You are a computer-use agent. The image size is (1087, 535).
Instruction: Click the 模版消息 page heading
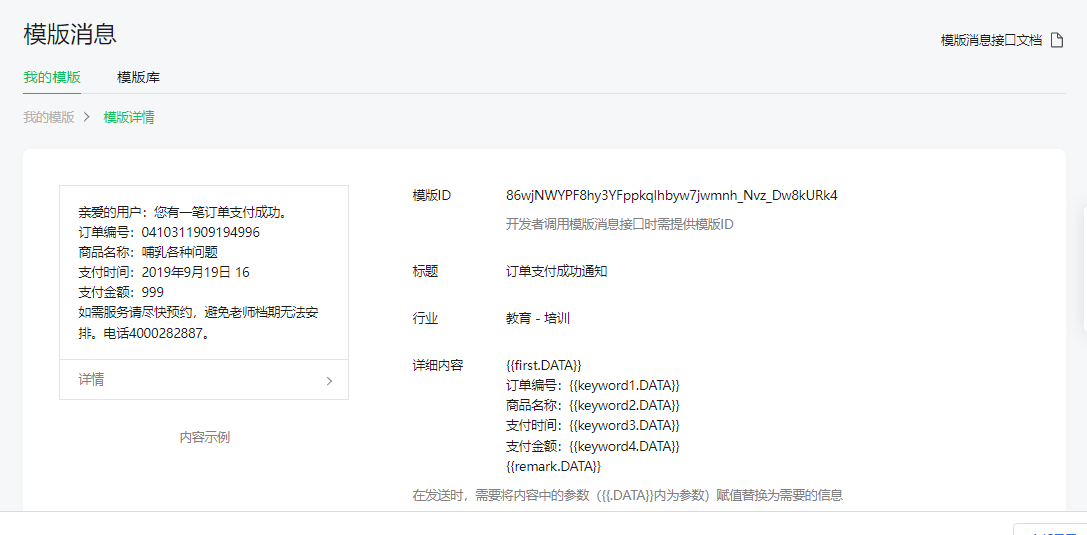[69, 34]
